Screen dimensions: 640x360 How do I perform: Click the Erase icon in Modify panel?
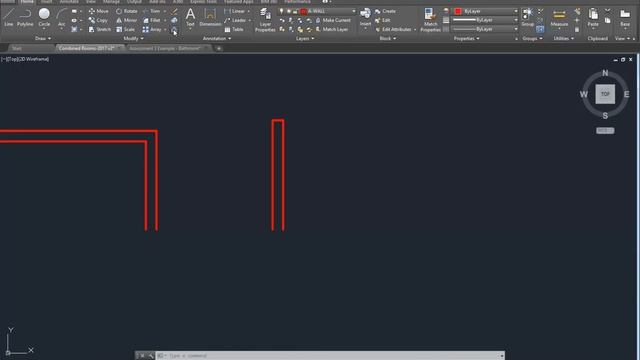tap(174, 11)
